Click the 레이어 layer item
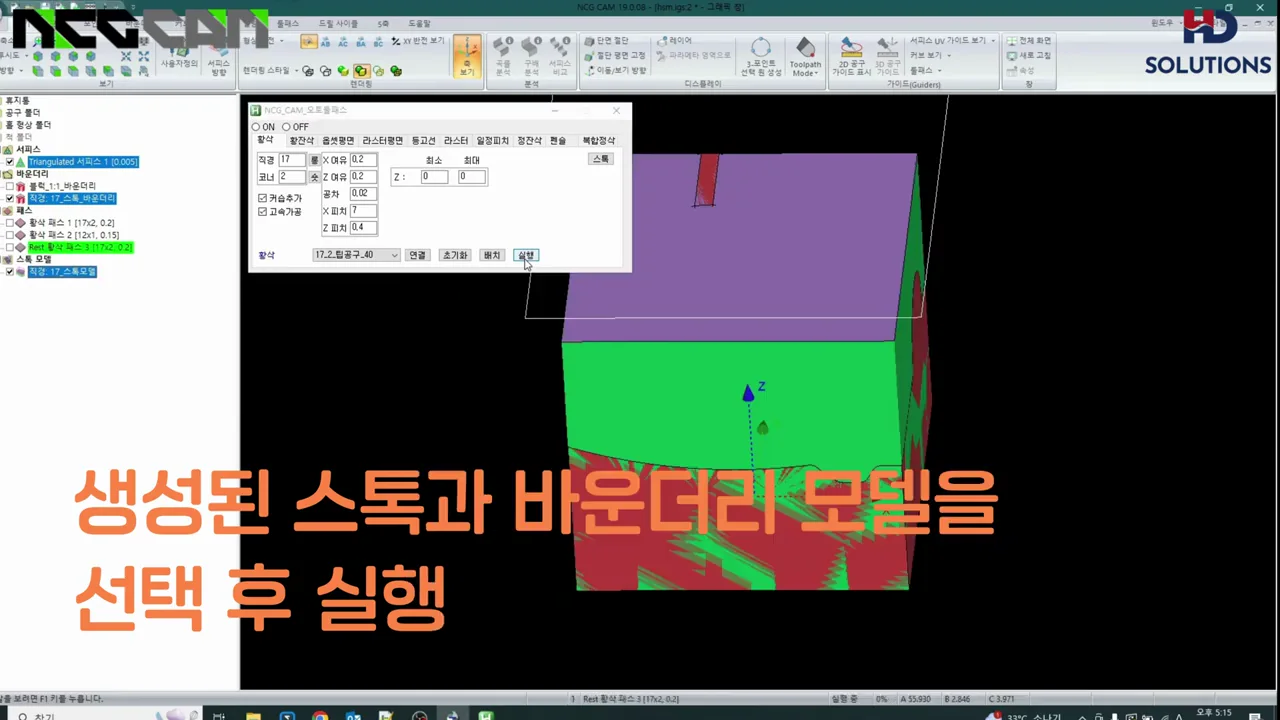 [673, 41]
